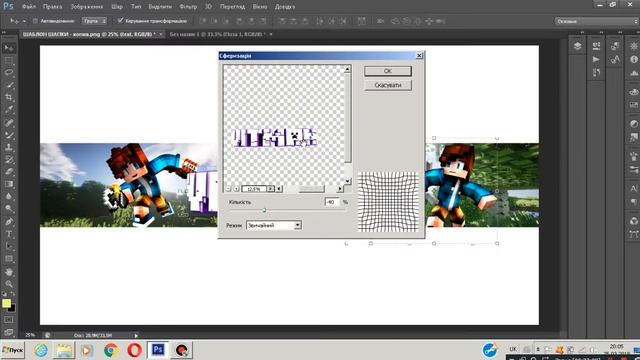Viewport: 640px width, 360px height.
Task: Click the yellow foreground color swatch
Action: pyautogui.click(x=6, y=303)
